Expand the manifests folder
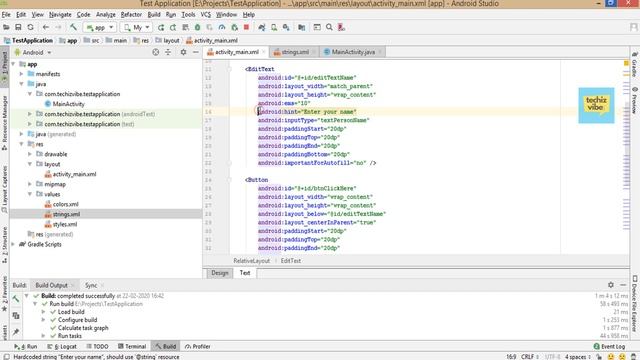Screen dimensions: 640x360 (x=21, y=74)
